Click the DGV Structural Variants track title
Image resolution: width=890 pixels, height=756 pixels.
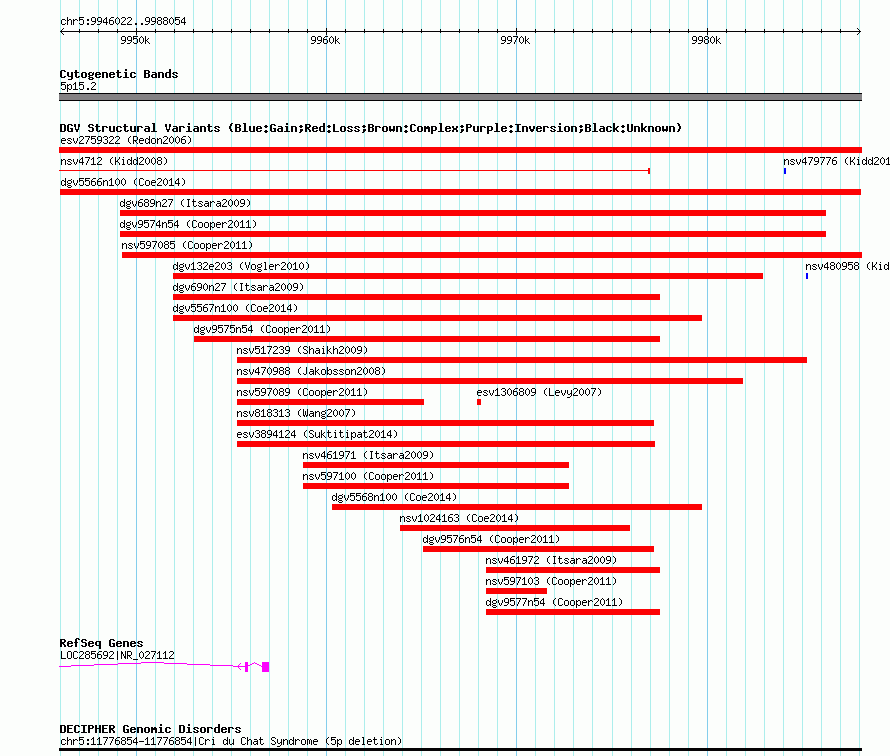tap(370, 128)
